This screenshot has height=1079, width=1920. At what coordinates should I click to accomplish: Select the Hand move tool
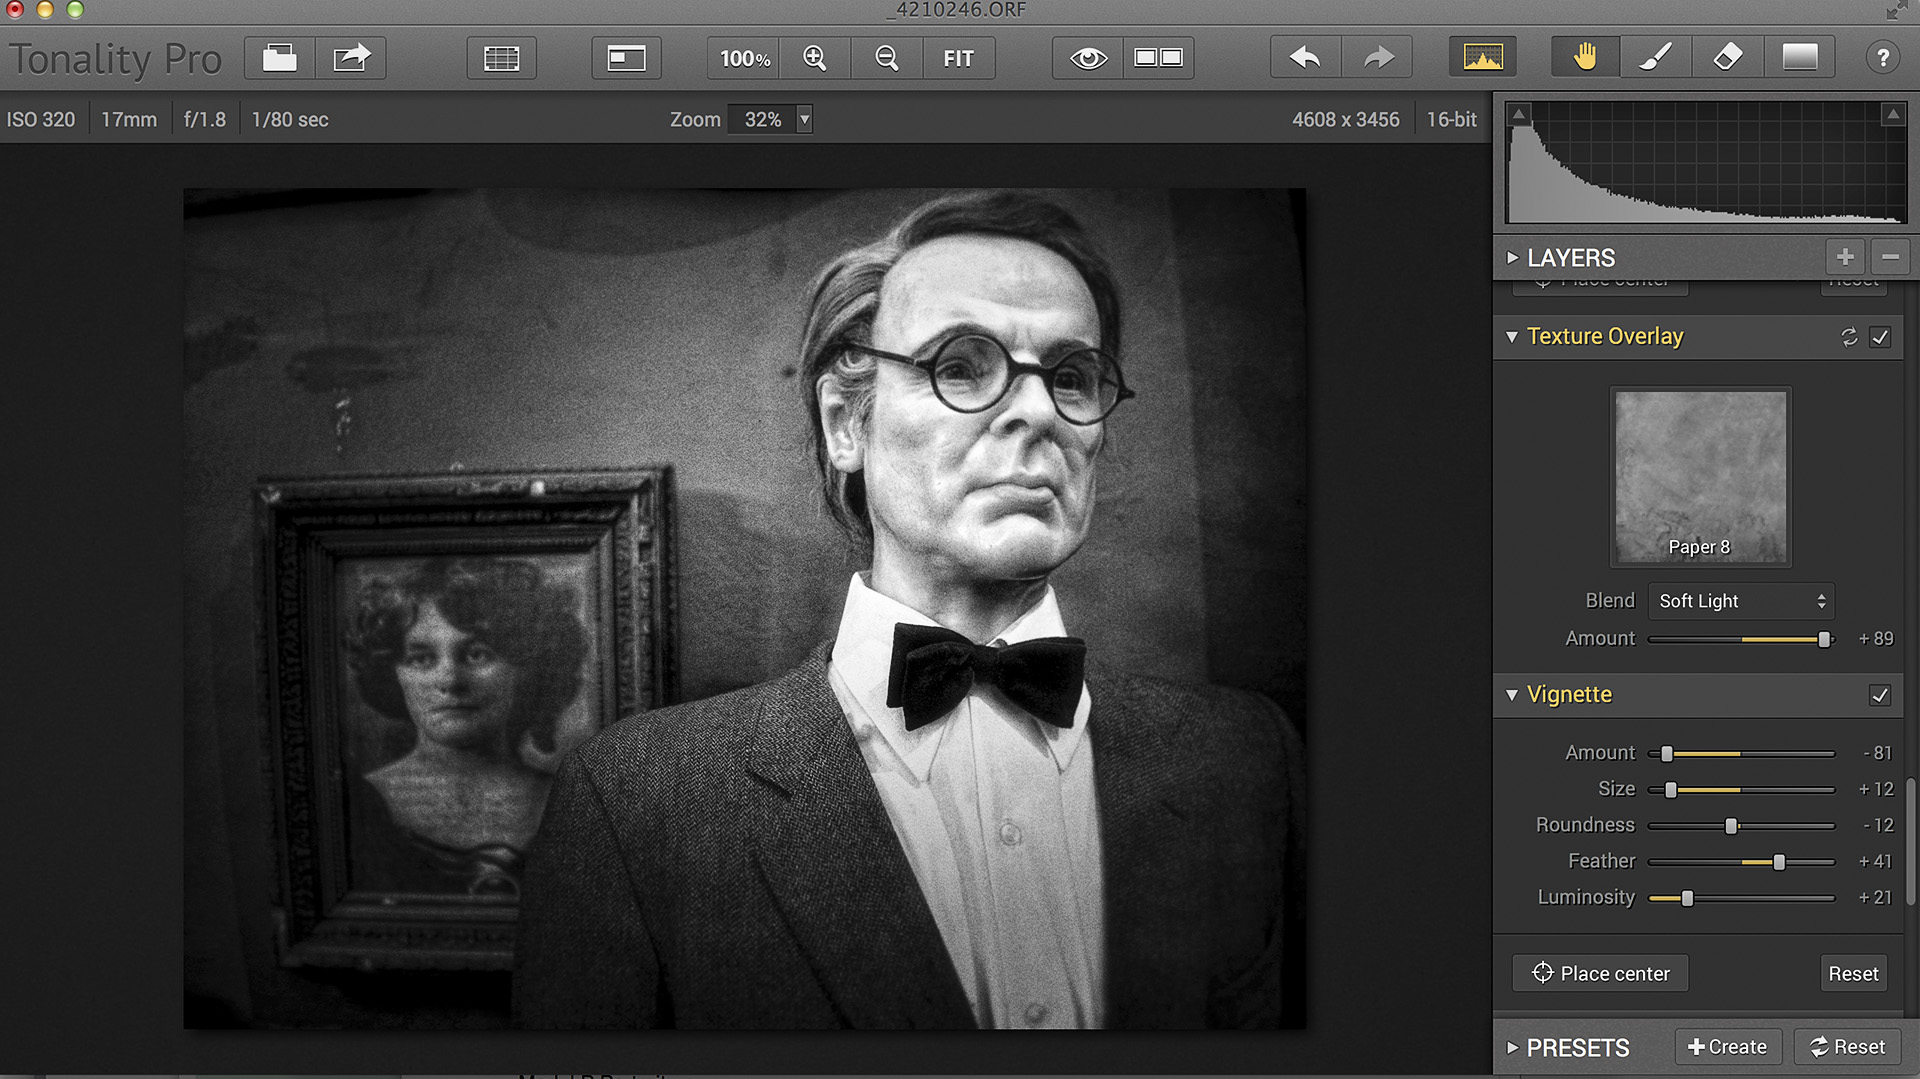1585,58
